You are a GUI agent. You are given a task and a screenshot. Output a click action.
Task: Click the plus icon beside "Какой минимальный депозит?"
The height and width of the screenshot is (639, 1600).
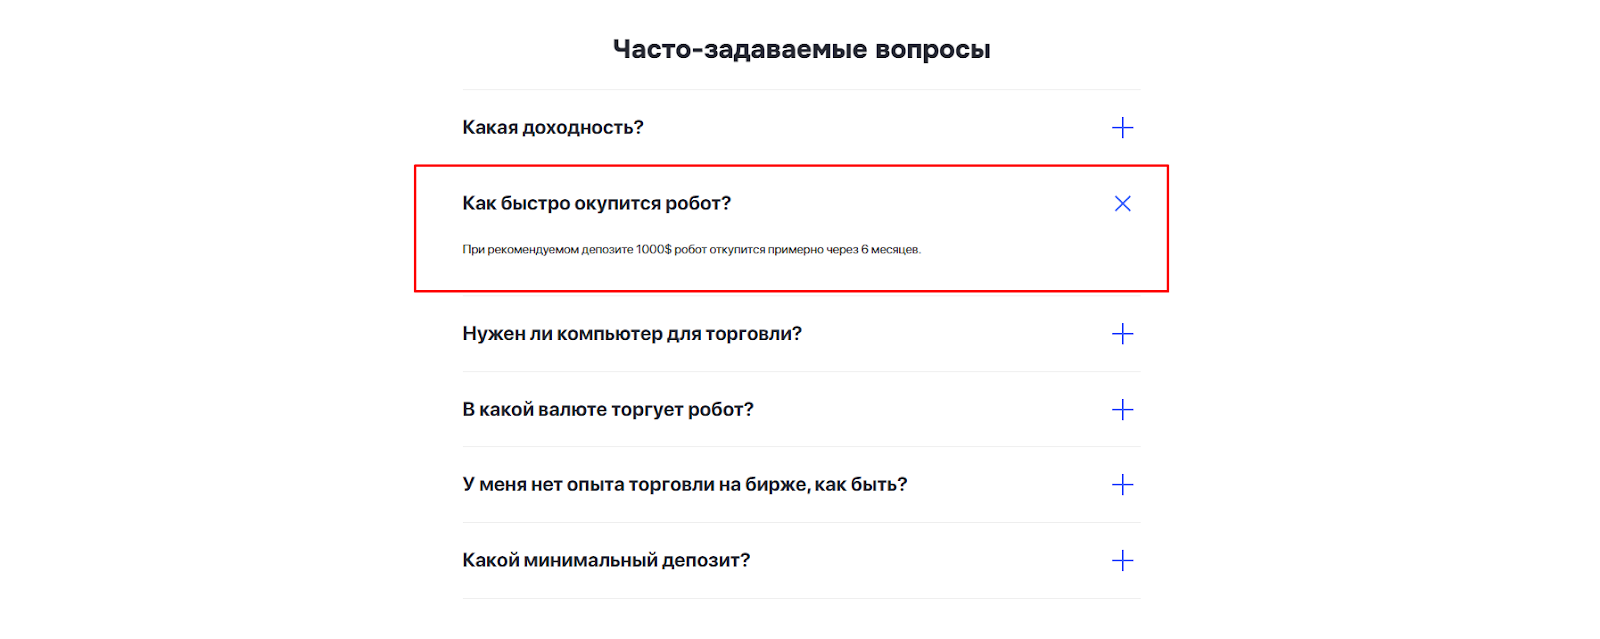pyautogui.click(x=1123, y=561)
